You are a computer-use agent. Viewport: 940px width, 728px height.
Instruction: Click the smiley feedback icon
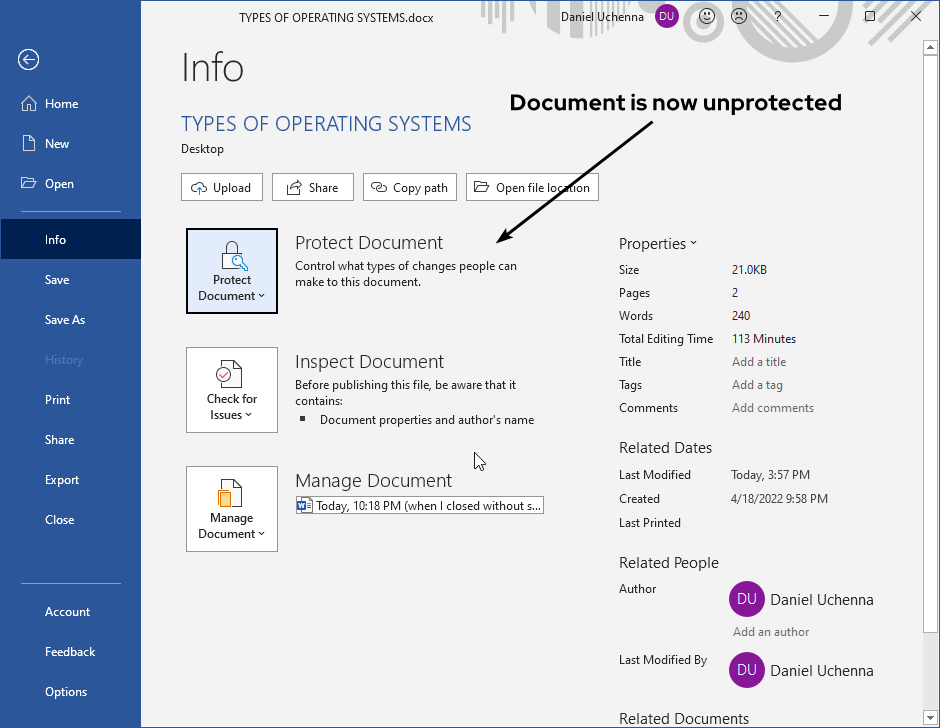(706, 16)
